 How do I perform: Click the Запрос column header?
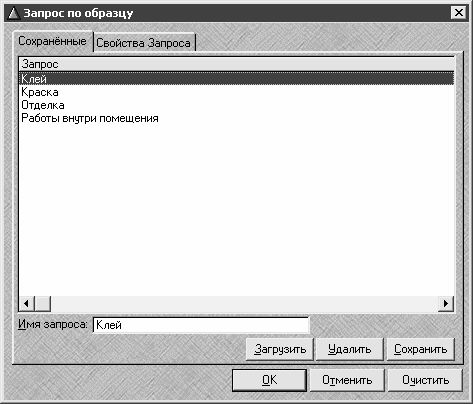pyautogui.click(x=236, y=64)
